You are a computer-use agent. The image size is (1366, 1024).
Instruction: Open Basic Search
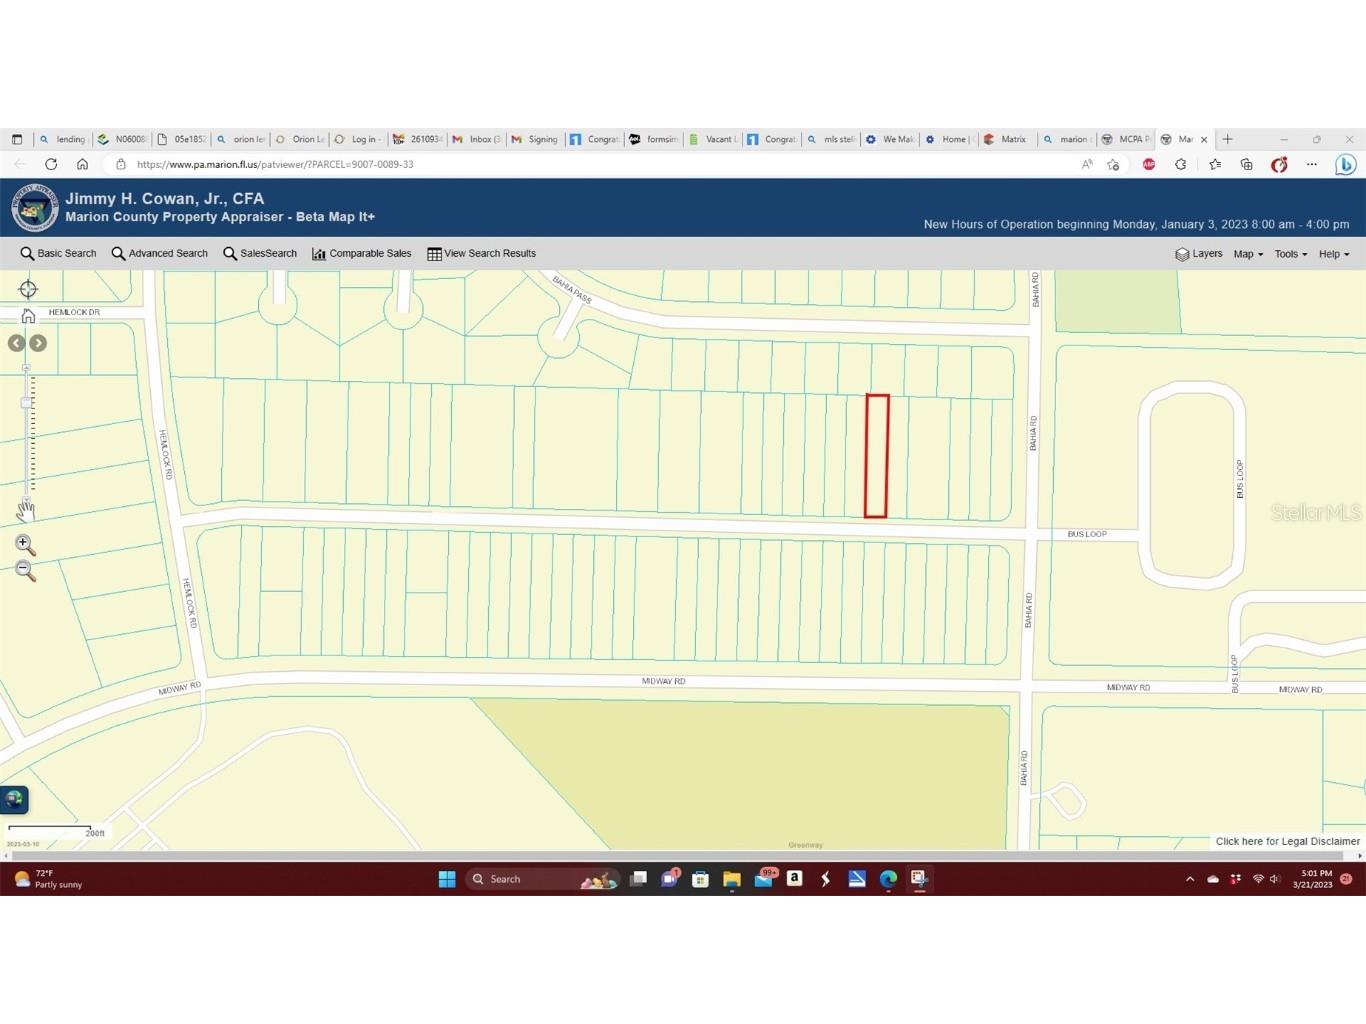tap(58, 254)
